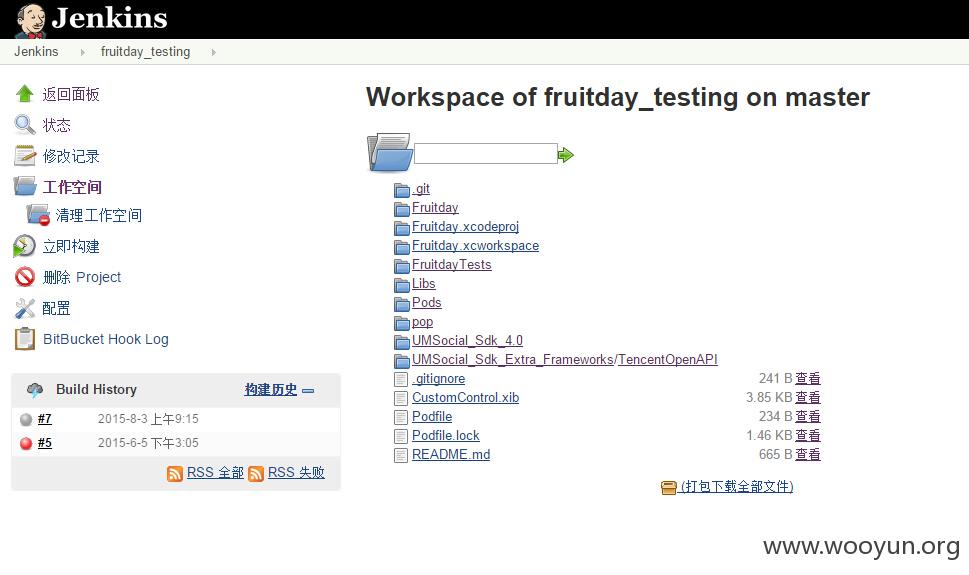
Task: Click 查看 for Podfile.lock row
Action: [x=808, y=435]
